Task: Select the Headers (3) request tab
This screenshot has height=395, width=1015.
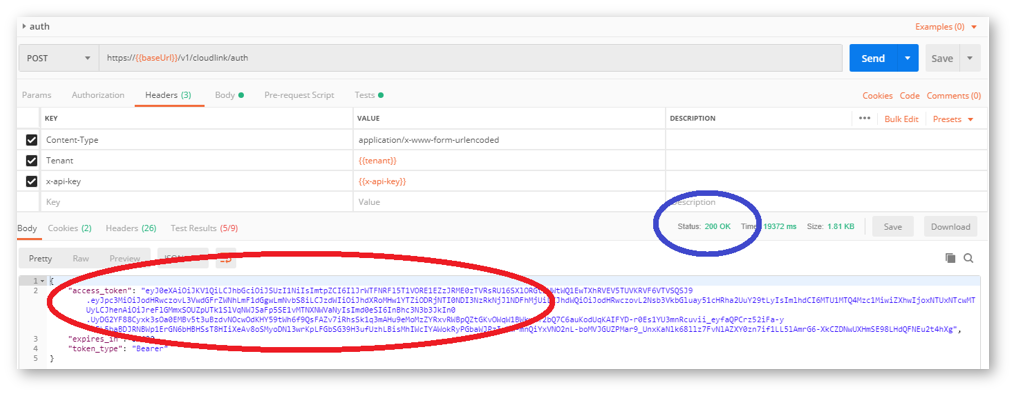Action: point(168,95)
